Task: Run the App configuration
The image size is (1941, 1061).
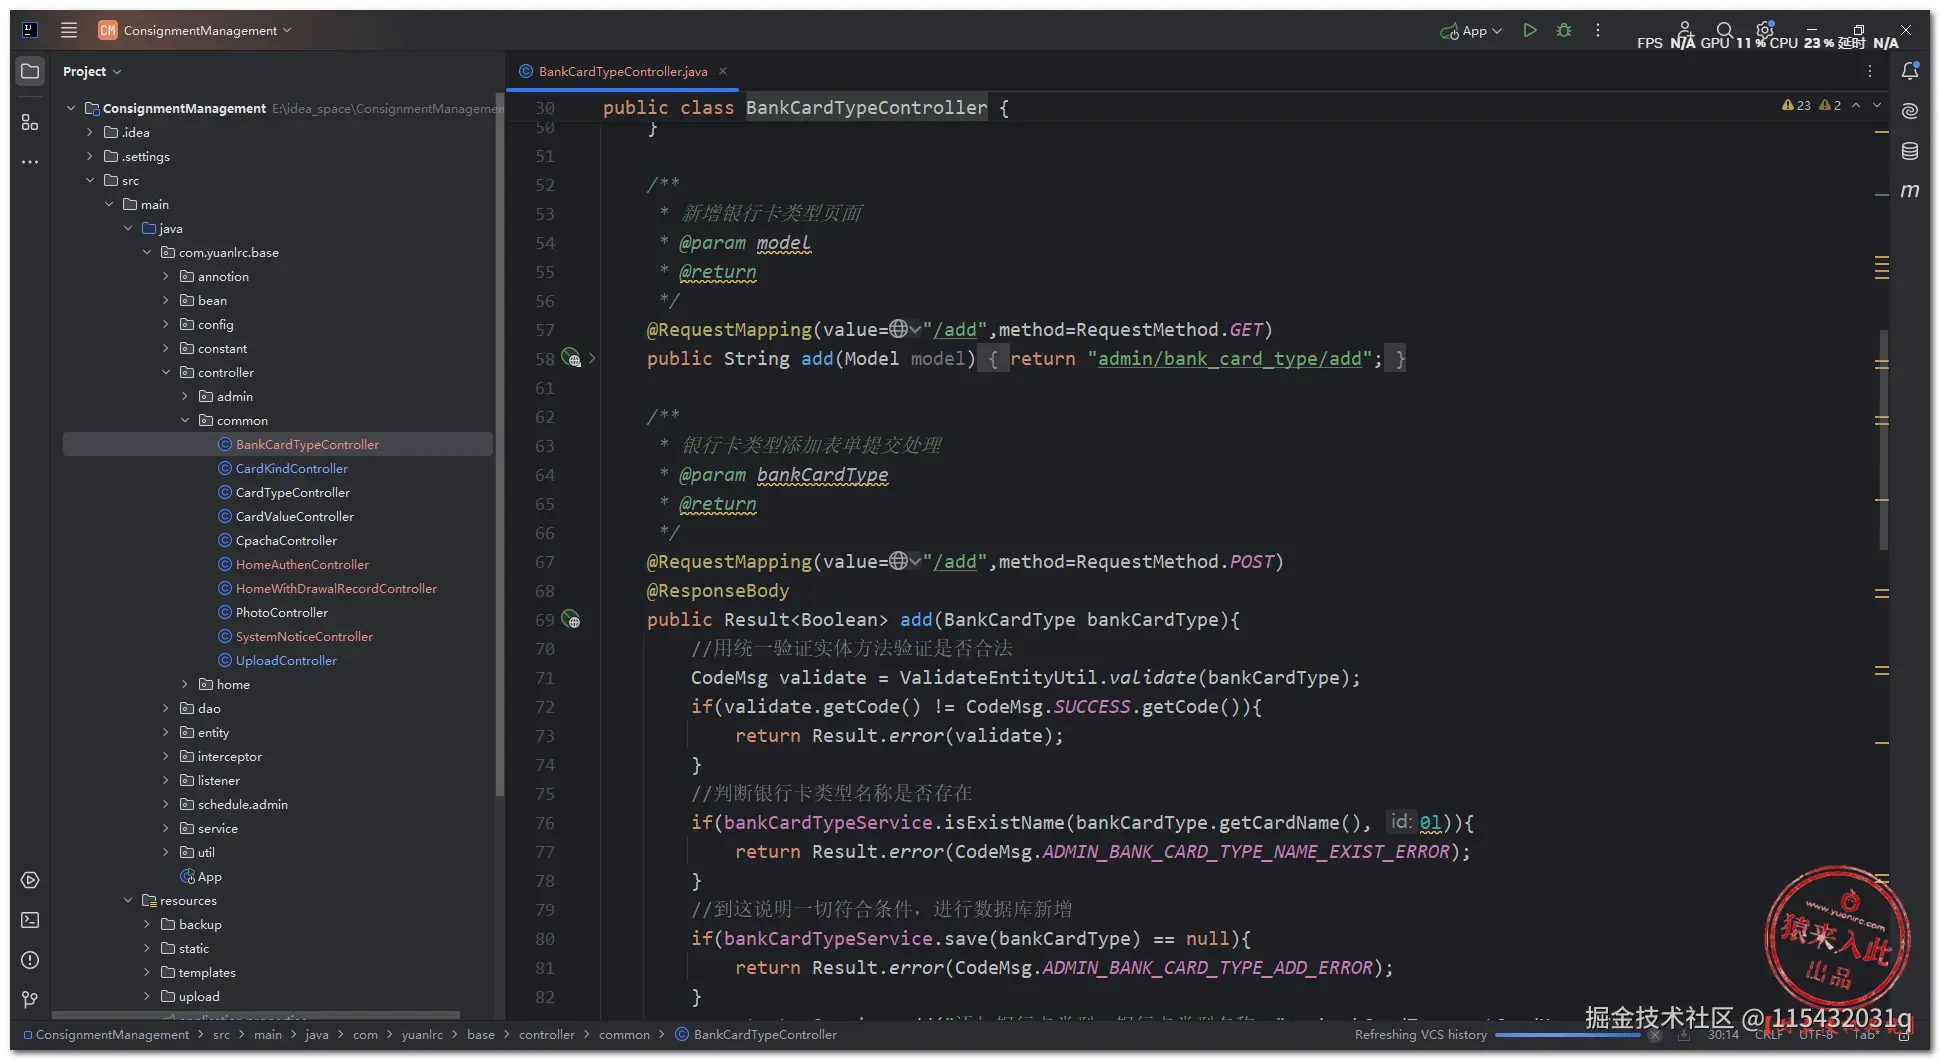Action: pos(1529,30)
